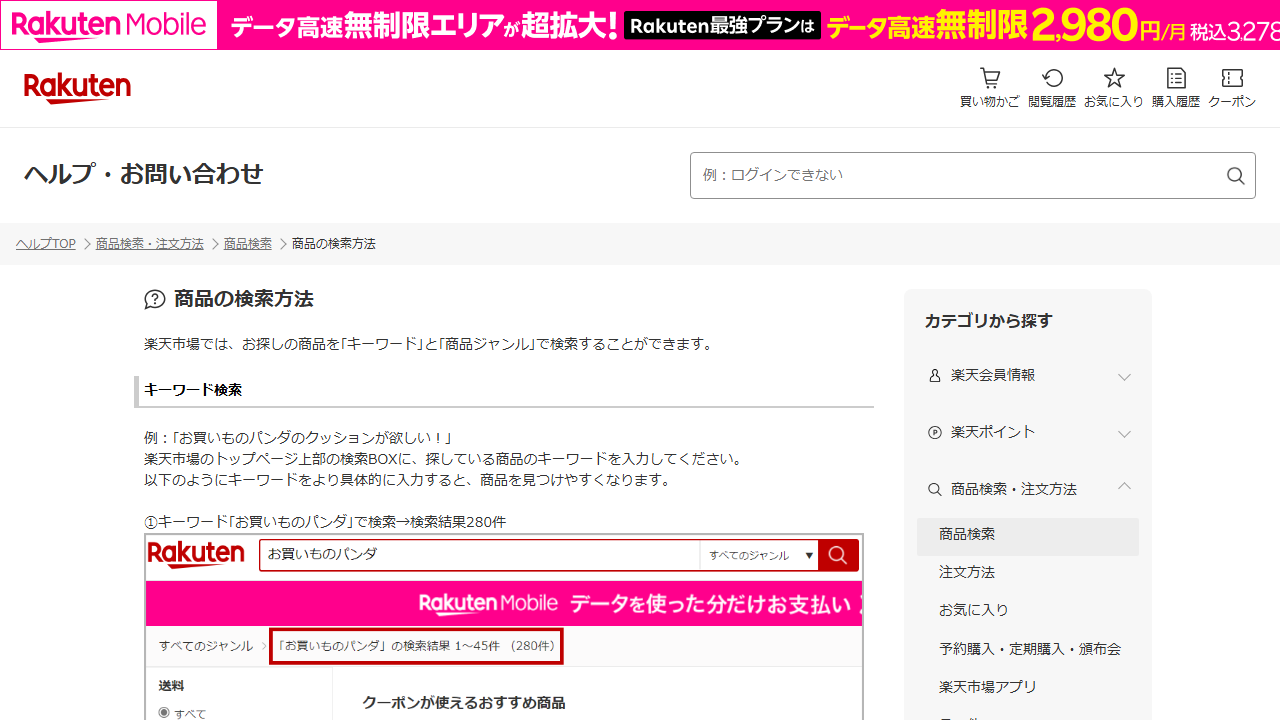Select 楽天市場アプリ in sidebar
Screen dimensions: 1280x720
coord(988,687)
